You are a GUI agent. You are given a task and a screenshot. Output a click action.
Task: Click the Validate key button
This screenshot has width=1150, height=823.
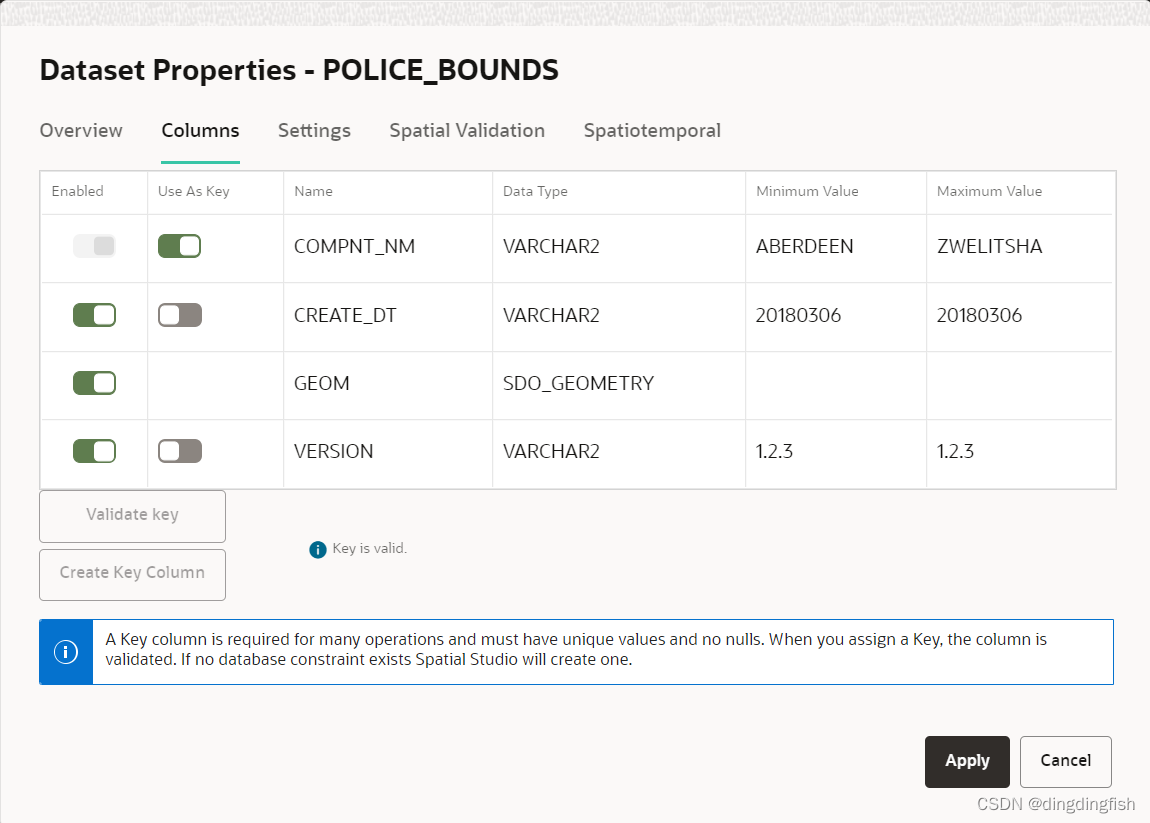[132, 516]
